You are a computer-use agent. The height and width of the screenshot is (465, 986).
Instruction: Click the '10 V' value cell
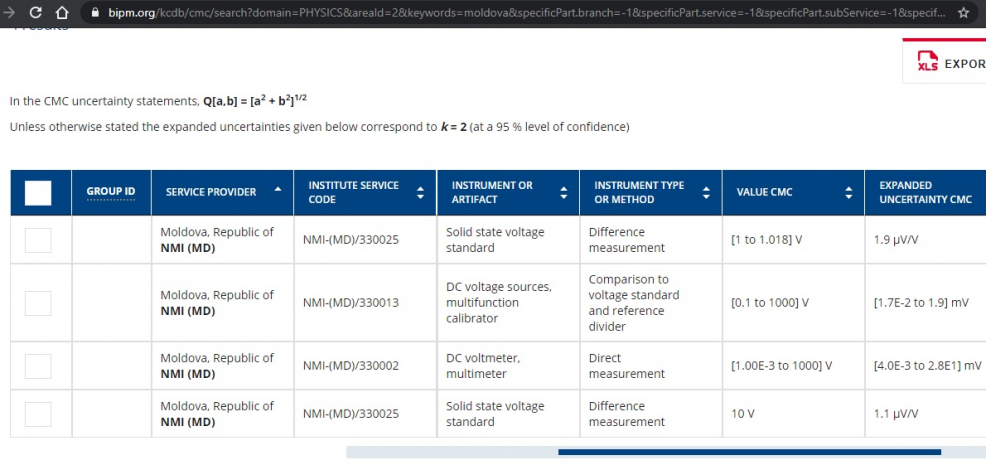[x=794, y=414]
